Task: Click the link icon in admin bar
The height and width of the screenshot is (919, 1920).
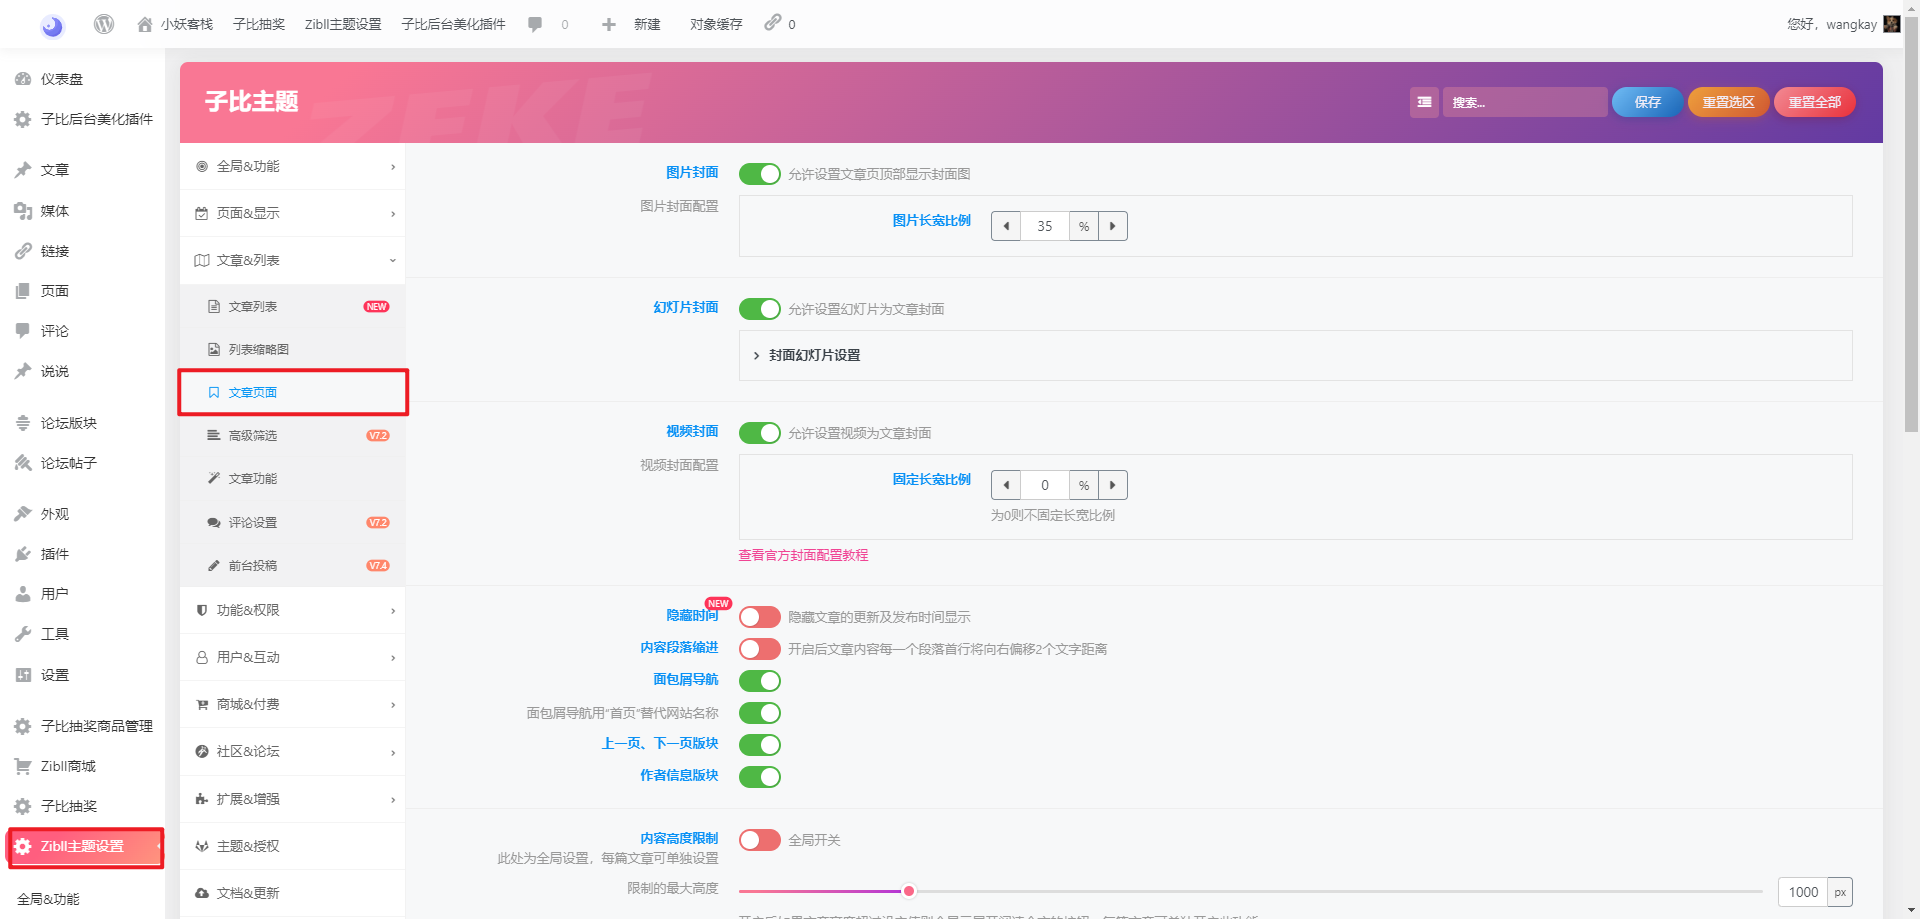Action: pos(772,22)
